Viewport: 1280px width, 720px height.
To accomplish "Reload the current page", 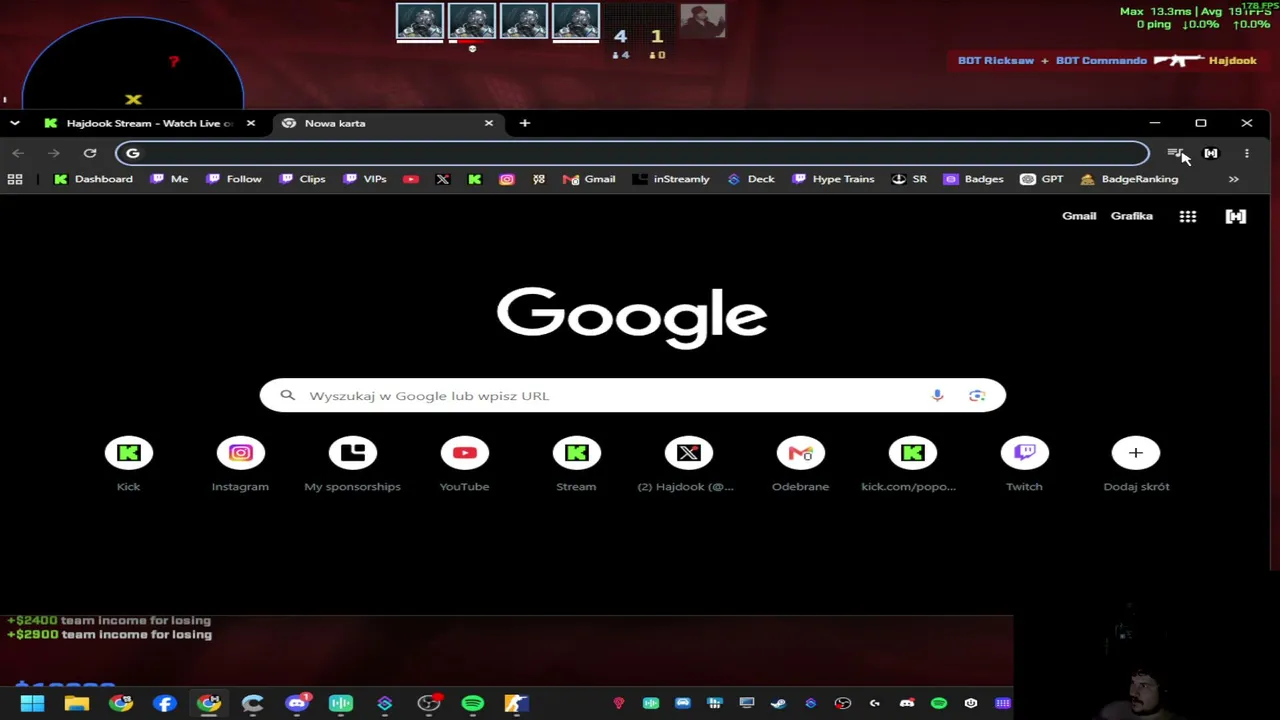I will 90,153.
